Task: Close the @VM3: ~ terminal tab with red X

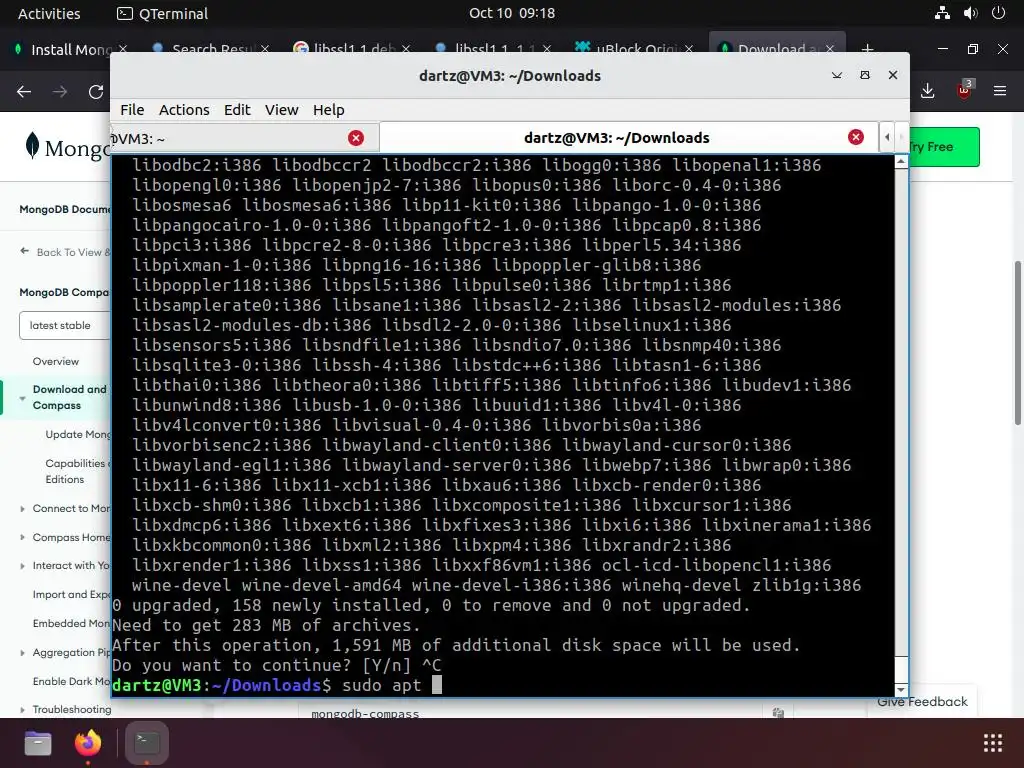Action: pyautogui.click(x=356, y=138)
